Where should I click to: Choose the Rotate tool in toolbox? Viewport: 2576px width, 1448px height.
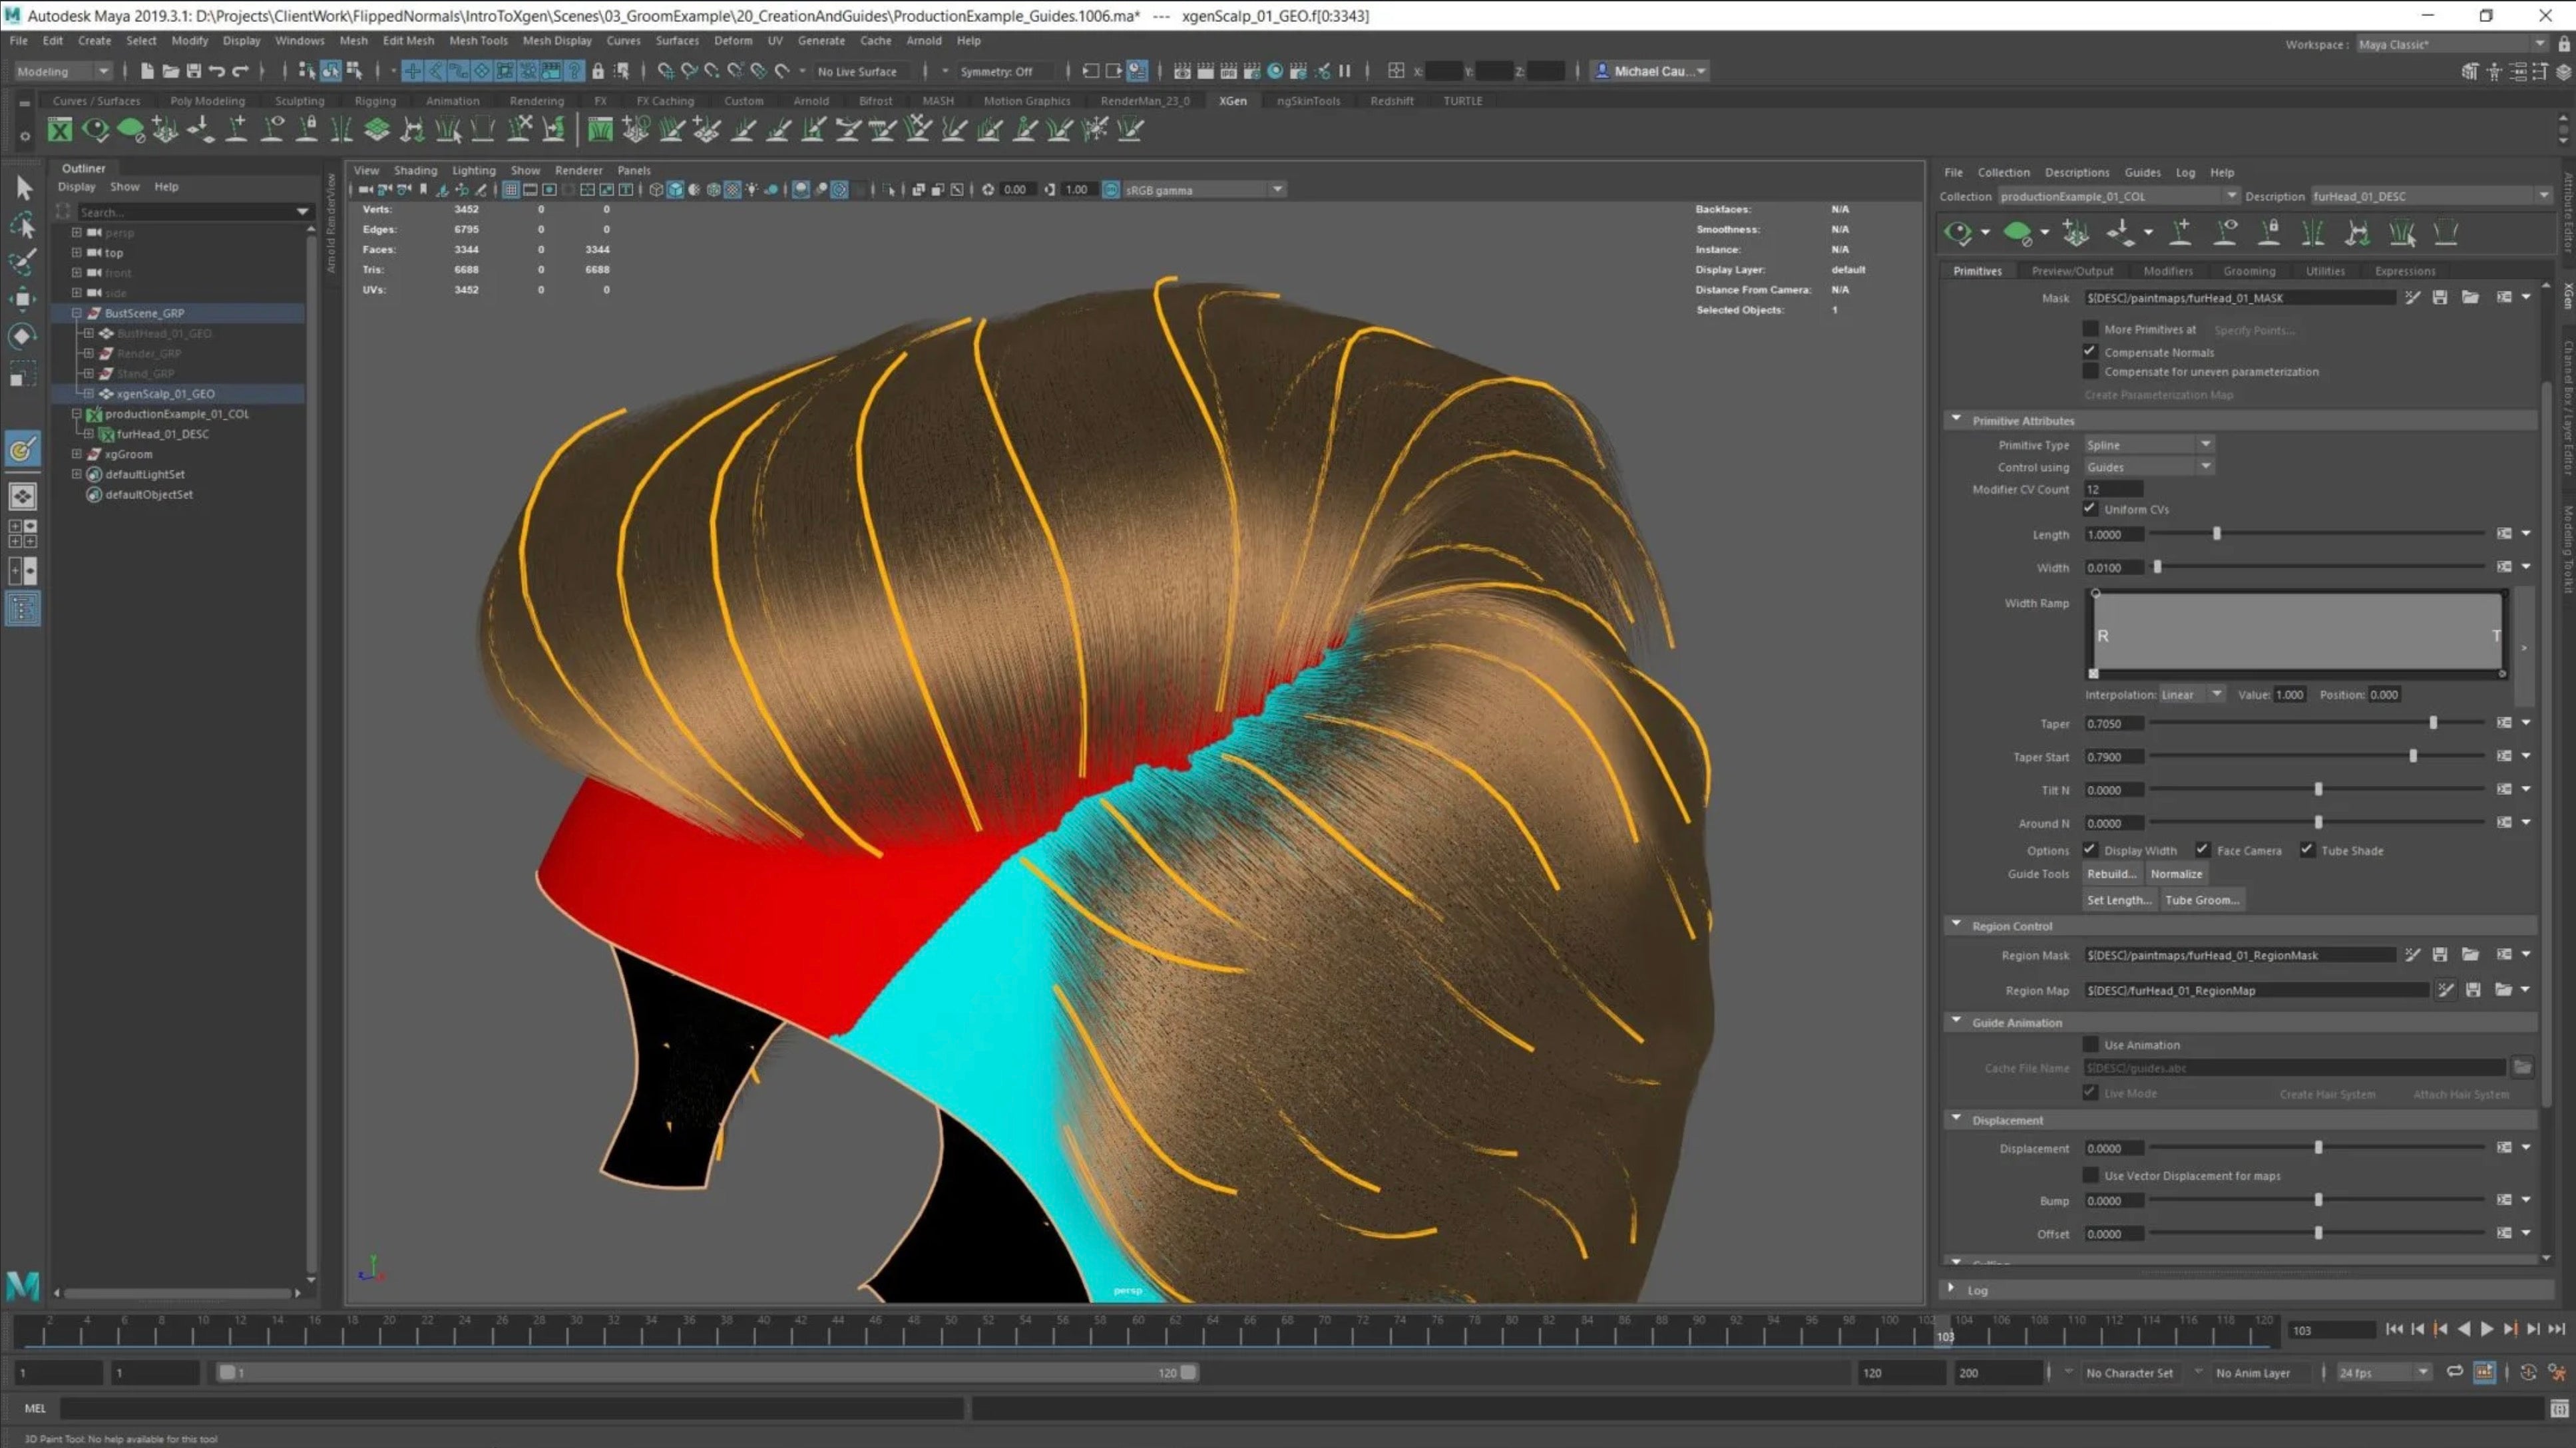[23, 336]
